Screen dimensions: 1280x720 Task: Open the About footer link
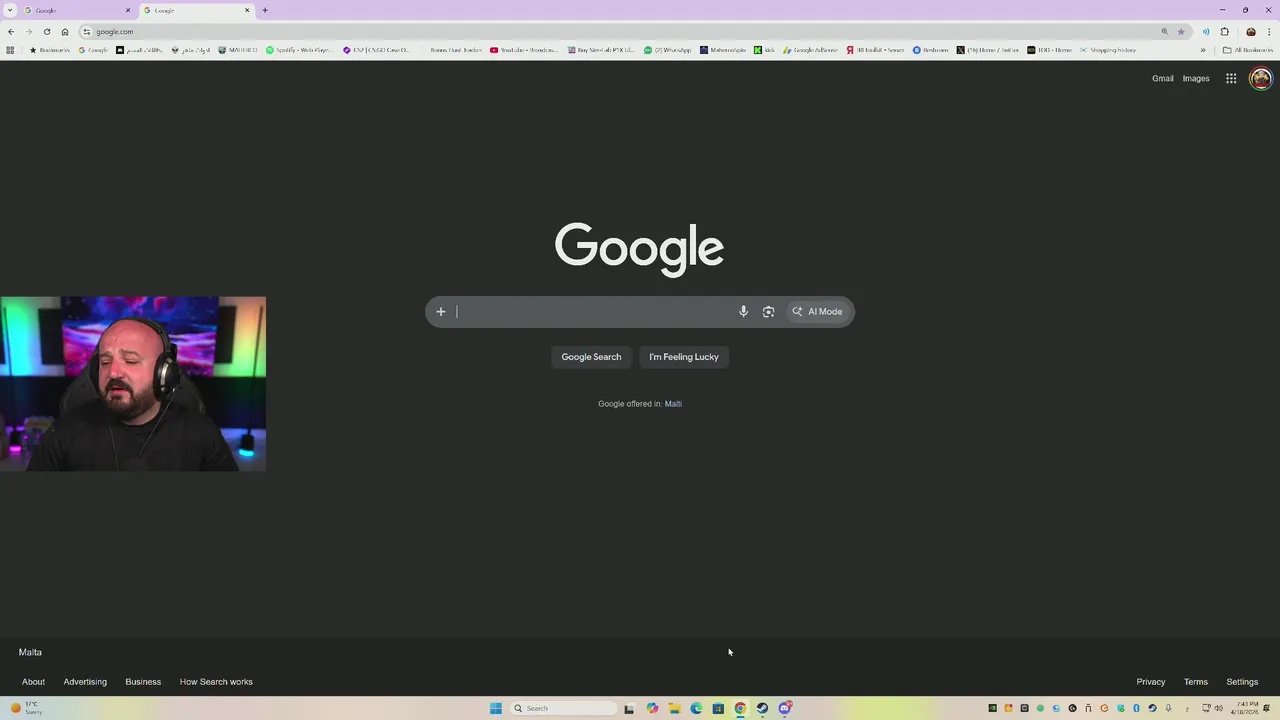tap(33, 682)
